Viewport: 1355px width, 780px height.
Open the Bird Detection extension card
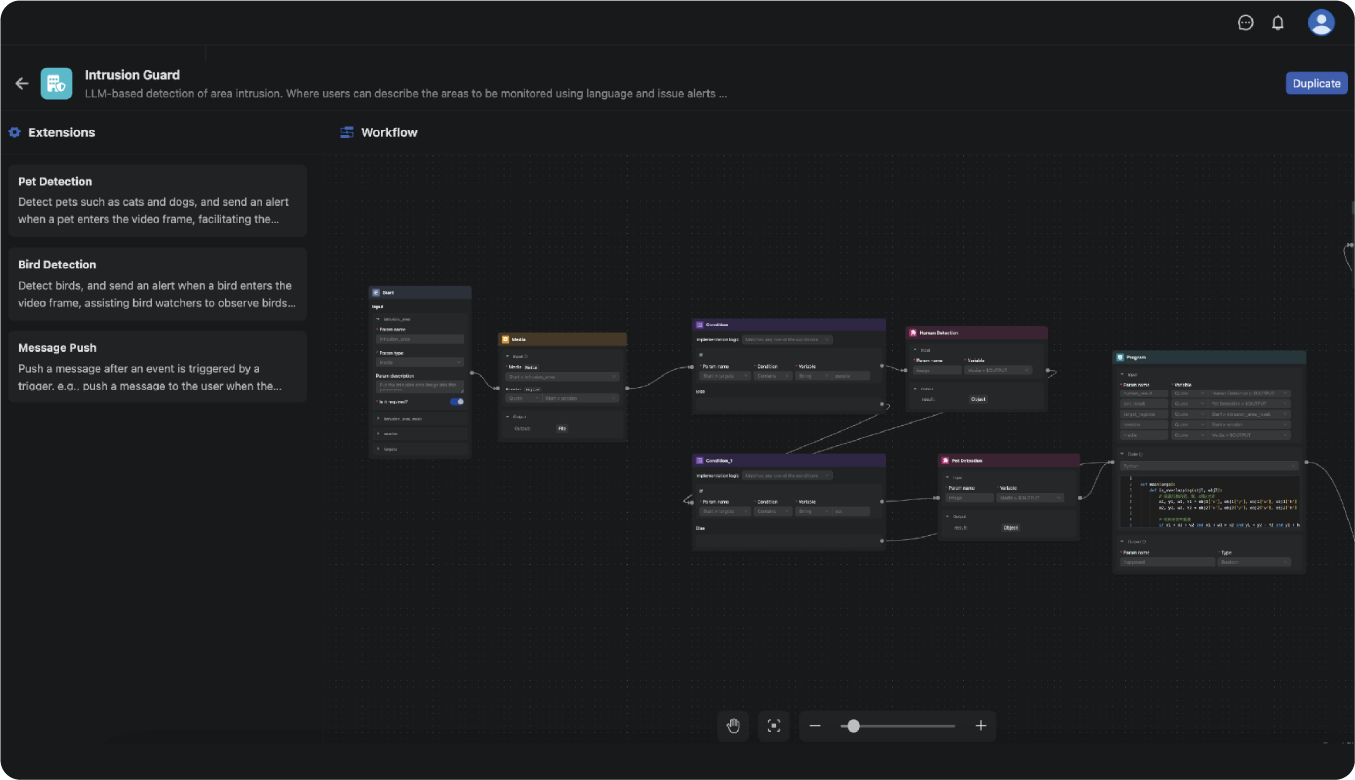tap(158, 284)
